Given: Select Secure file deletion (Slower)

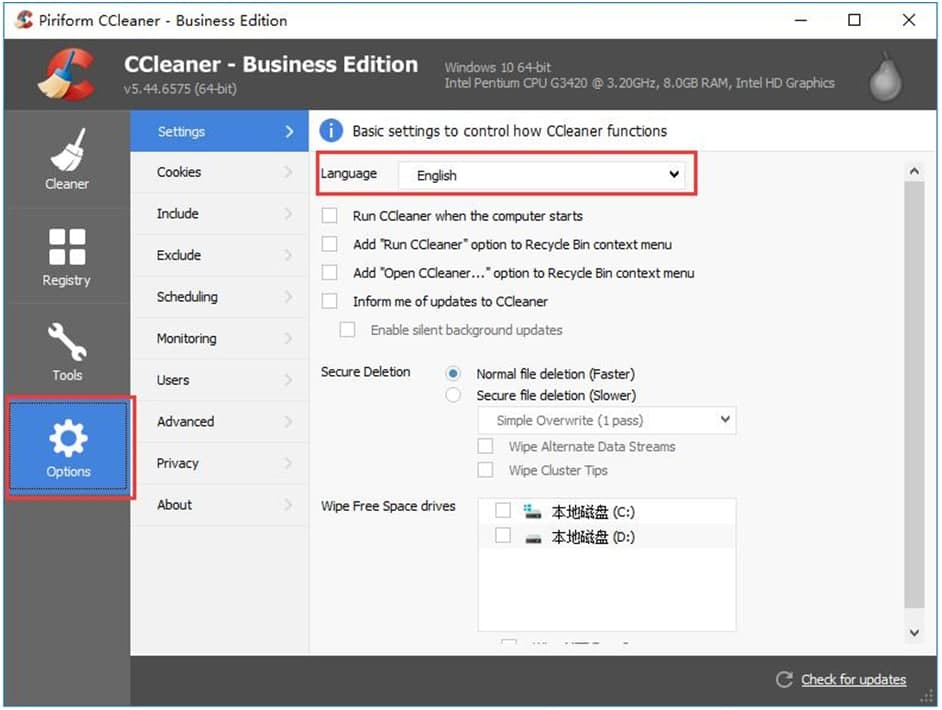Looking at the screenshot, I should pos(452,394).
